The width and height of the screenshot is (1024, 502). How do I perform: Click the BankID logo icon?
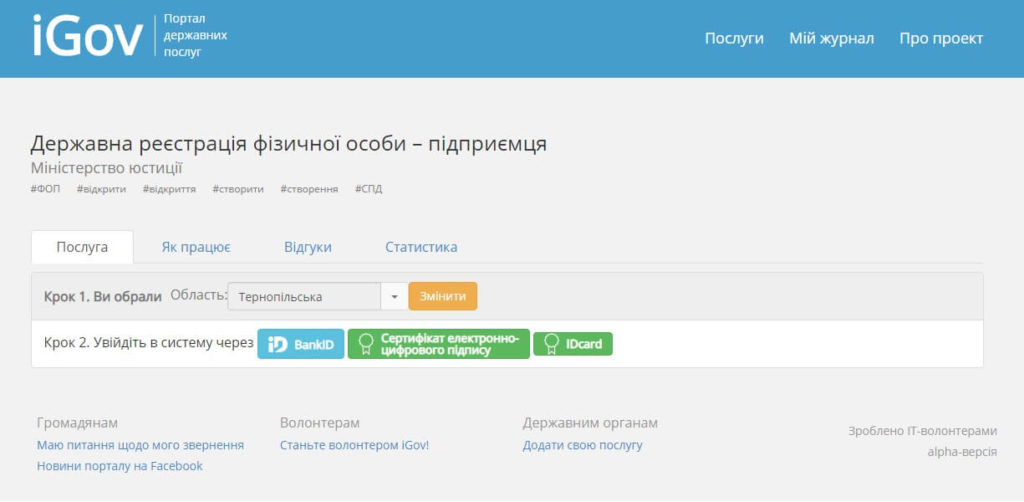point(278,344)
